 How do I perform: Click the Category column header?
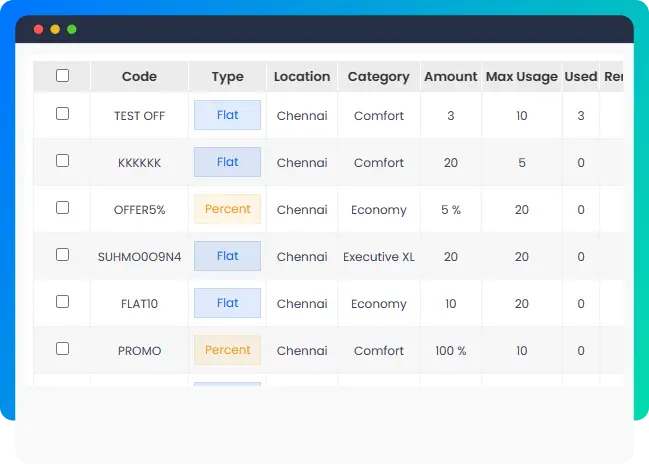379,77
